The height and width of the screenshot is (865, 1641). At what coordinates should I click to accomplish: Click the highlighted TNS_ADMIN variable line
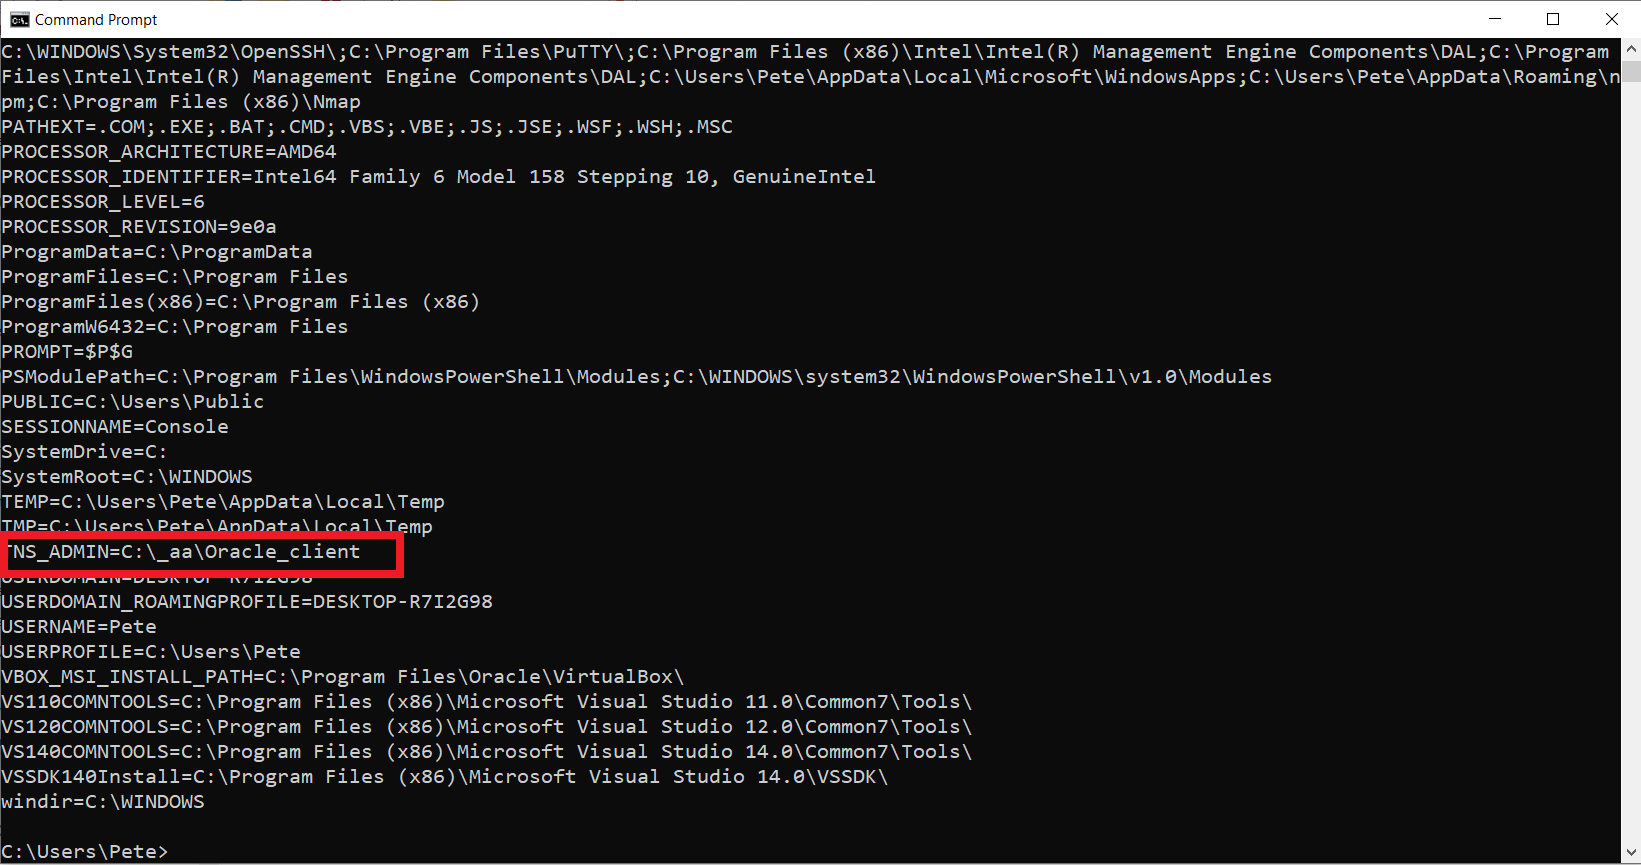click(x=182, y=552)
